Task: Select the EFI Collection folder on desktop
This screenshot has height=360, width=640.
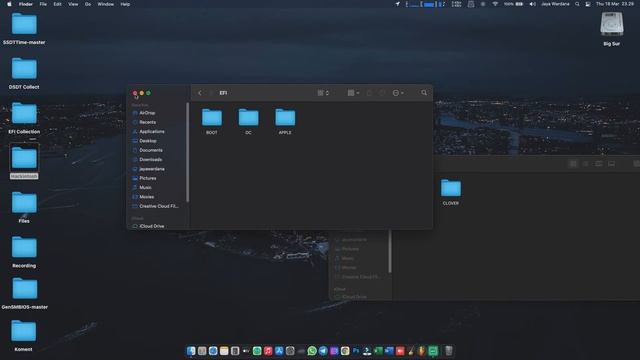Action: pos(24,118)
